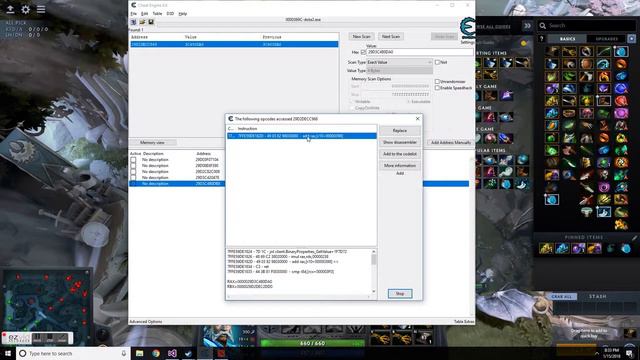The height and width of the screenshot is (360, 640).
Task: Tick Active checkbox of fourth address list row
Action: 133,178
